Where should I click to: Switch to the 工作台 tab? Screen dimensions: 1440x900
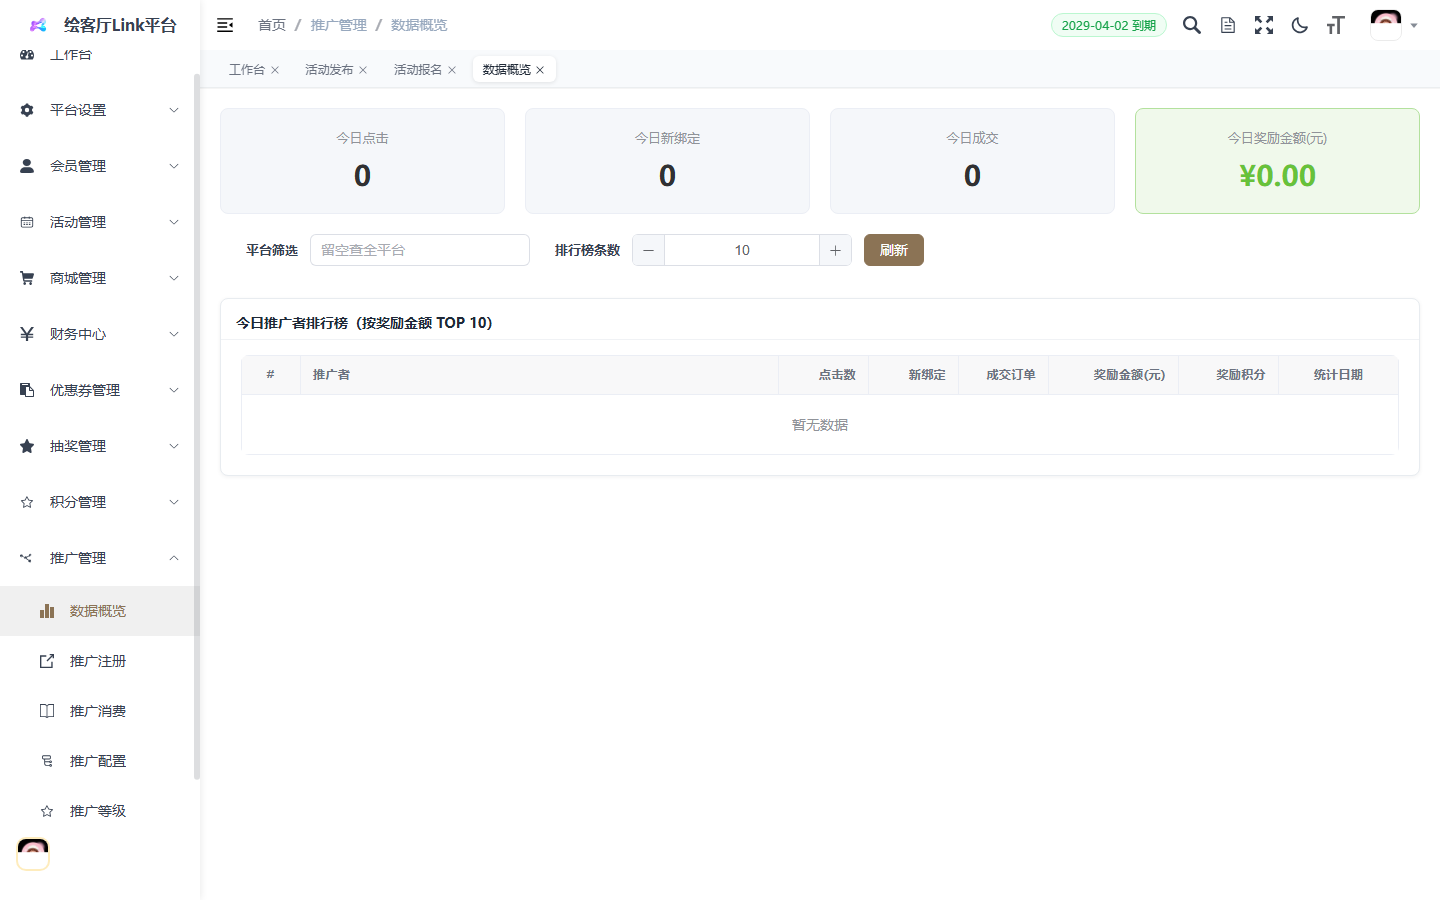tap(247, 70)
